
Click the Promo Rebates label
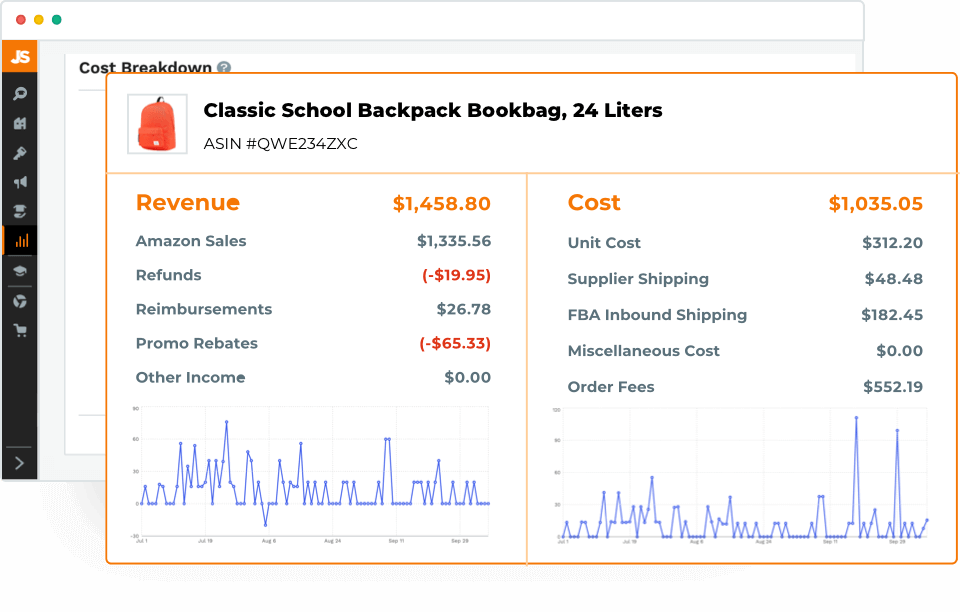coord(197,343)
